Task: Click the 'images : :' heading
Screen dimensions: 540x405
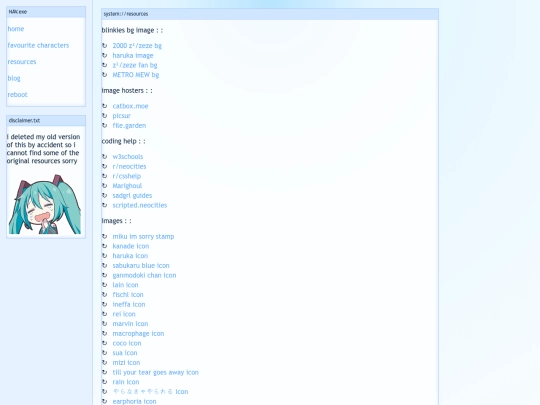Action: pyautogui.click(x=116, y=221)
